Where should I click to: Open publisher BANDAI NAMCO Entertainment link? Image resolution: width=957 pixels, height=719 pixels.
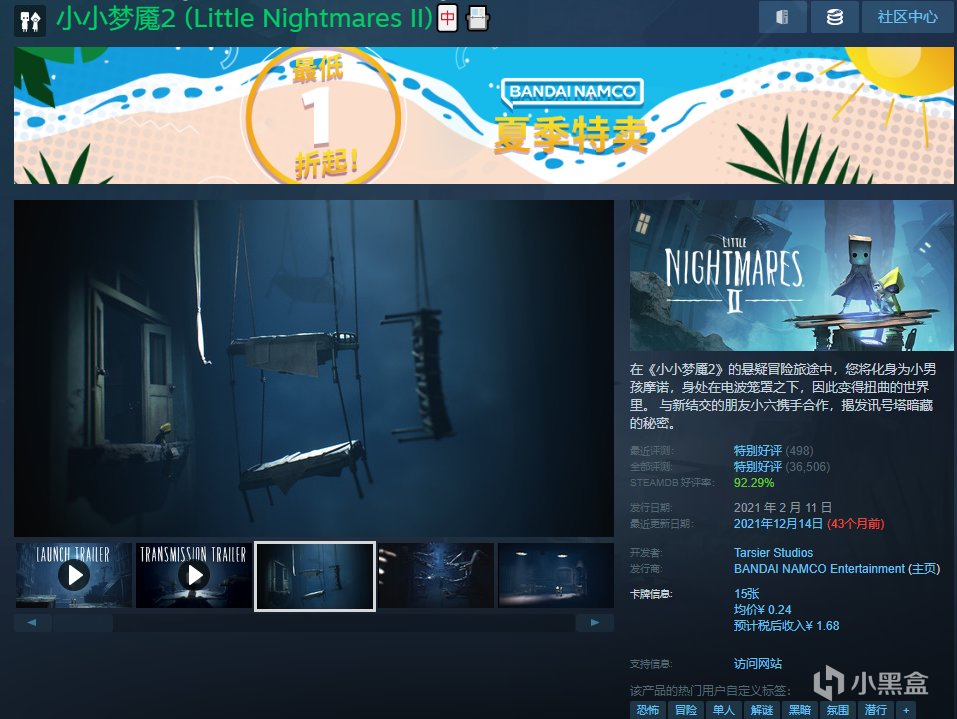819,569
